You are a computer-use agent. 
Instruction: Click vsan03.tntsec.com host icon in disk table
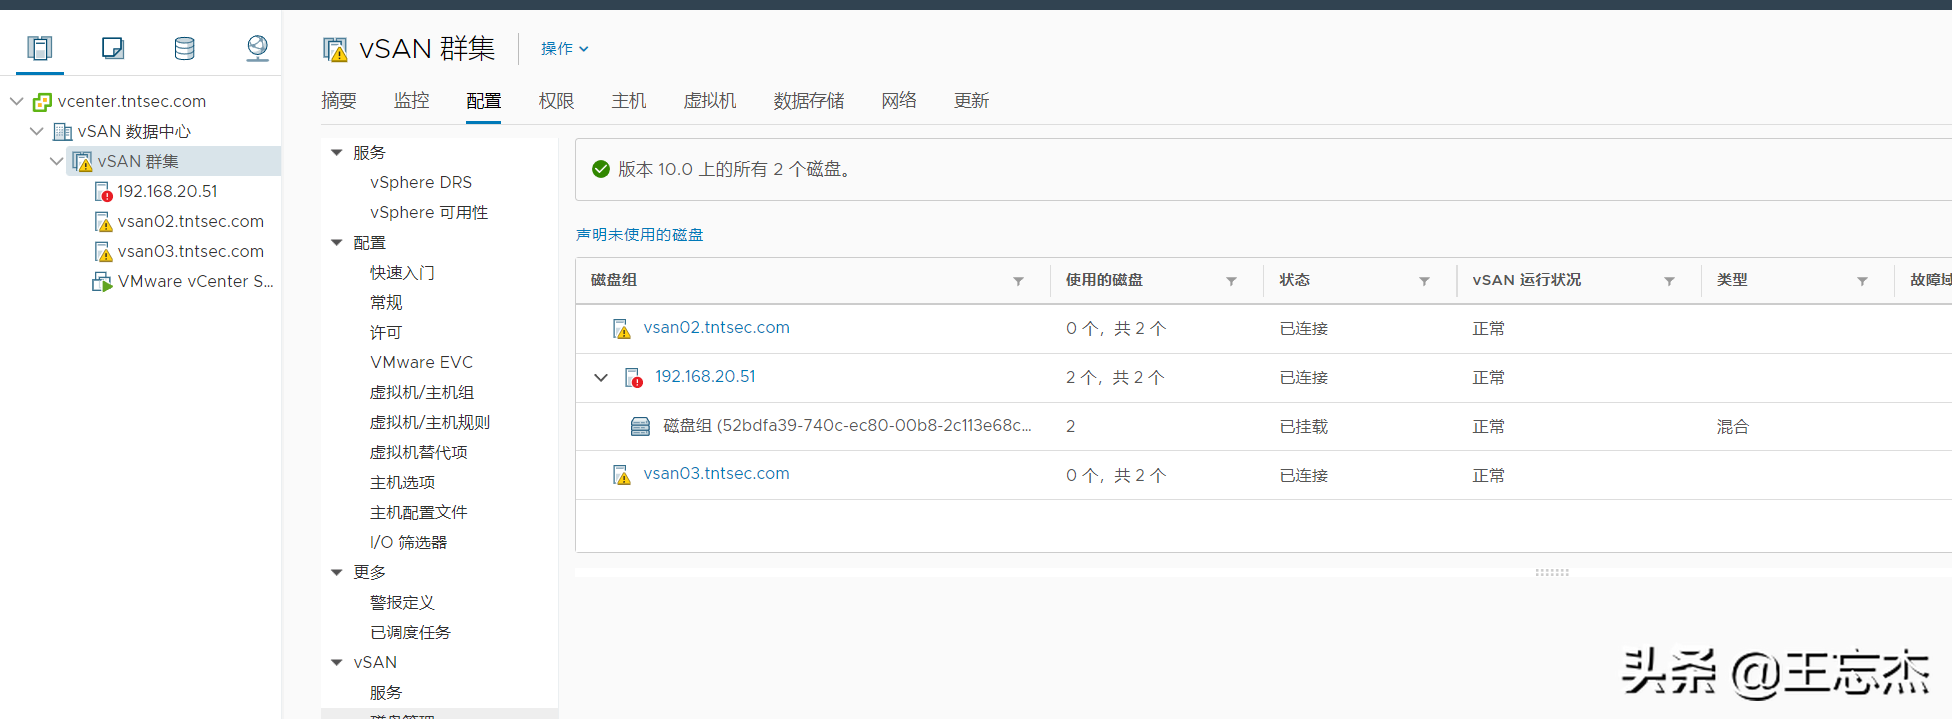point(621,475)
